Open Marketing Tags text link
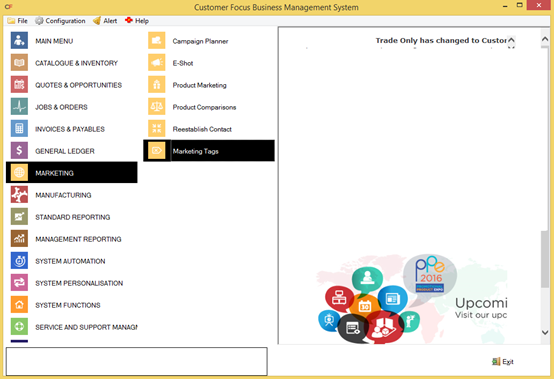The image size is (554, 379). 195,151
